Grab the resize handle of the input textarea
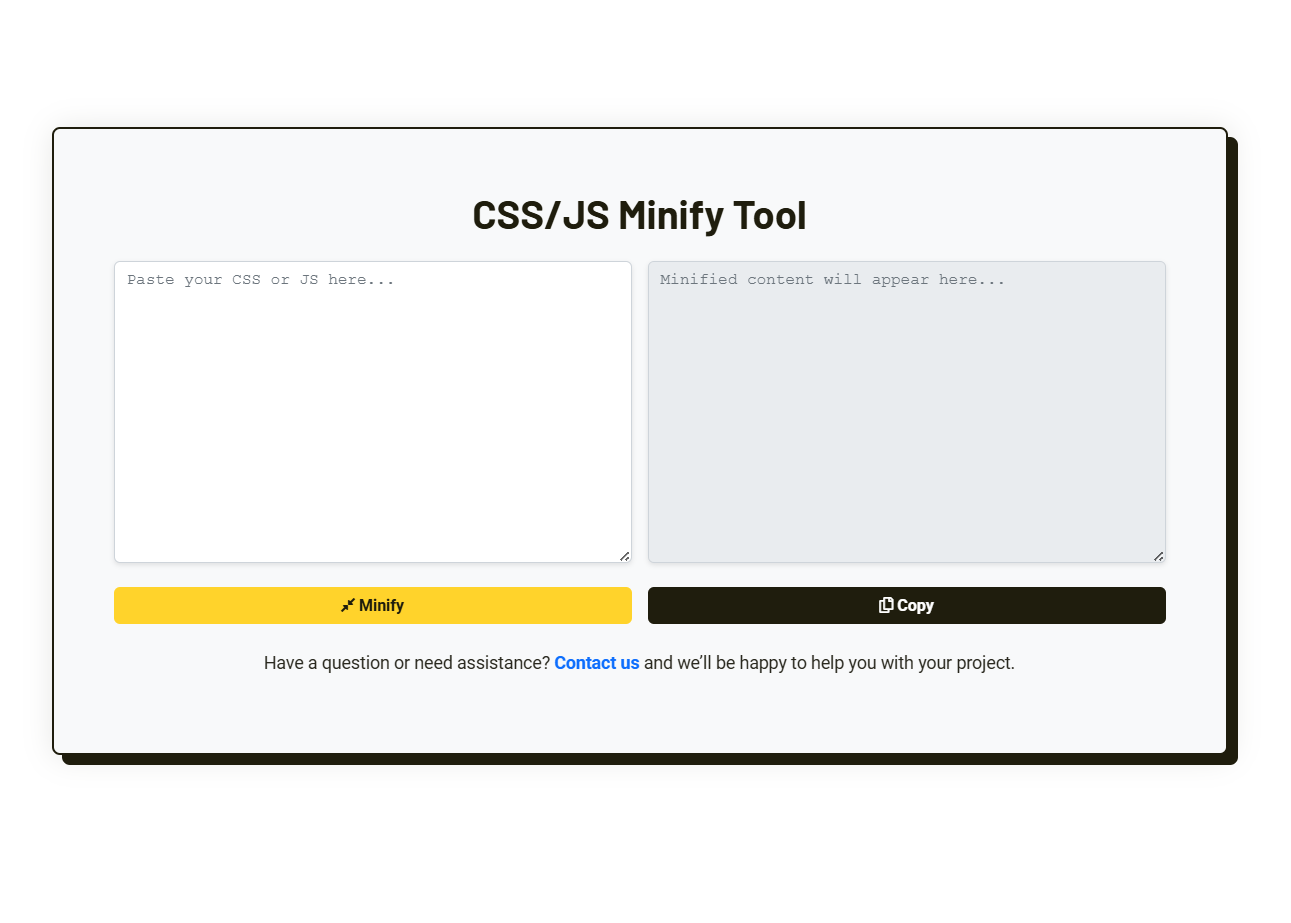Screen dimensions: 1291x923 624,556
